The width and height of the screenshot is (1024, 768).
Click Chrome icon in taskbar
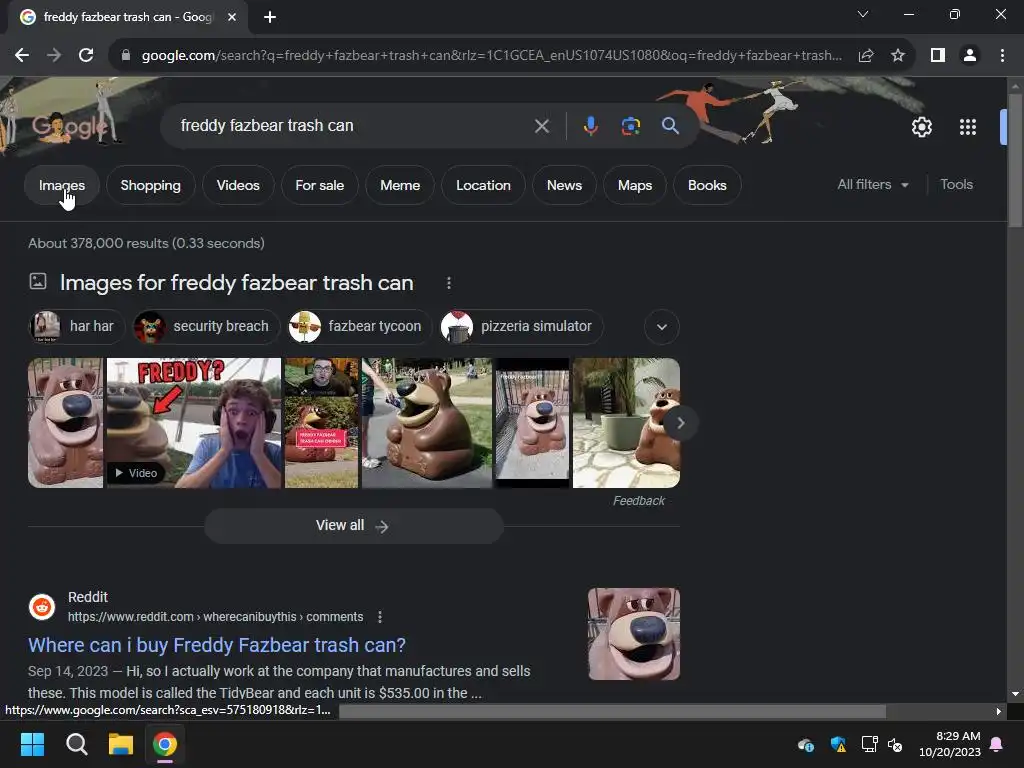[x=165, y=744]
